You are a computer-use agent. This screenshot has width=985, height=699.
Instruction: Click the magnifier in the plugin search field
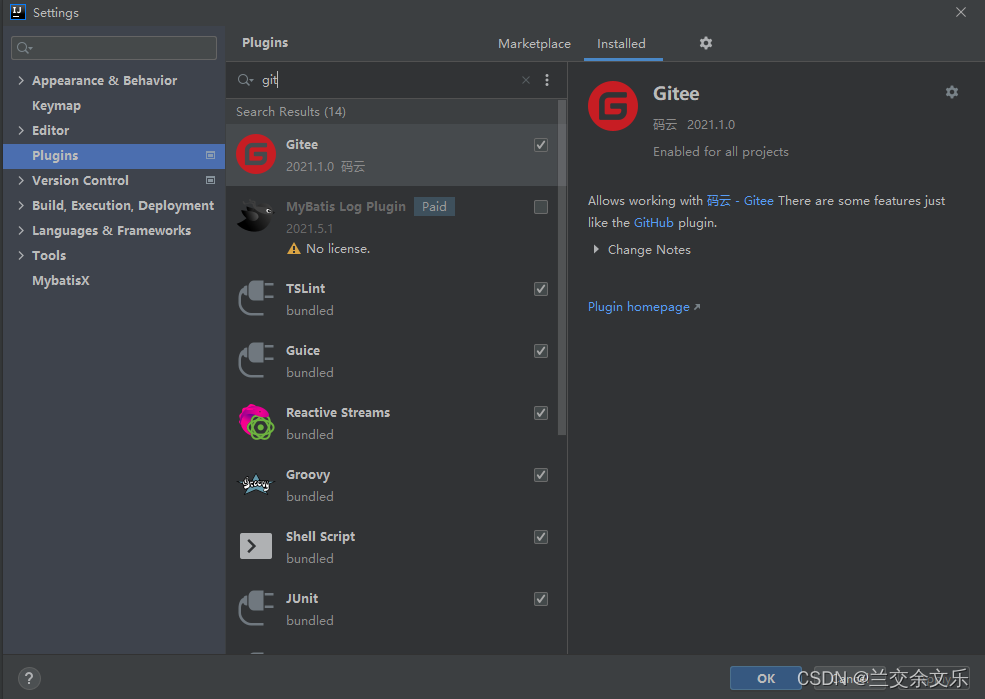pos(244,80)
